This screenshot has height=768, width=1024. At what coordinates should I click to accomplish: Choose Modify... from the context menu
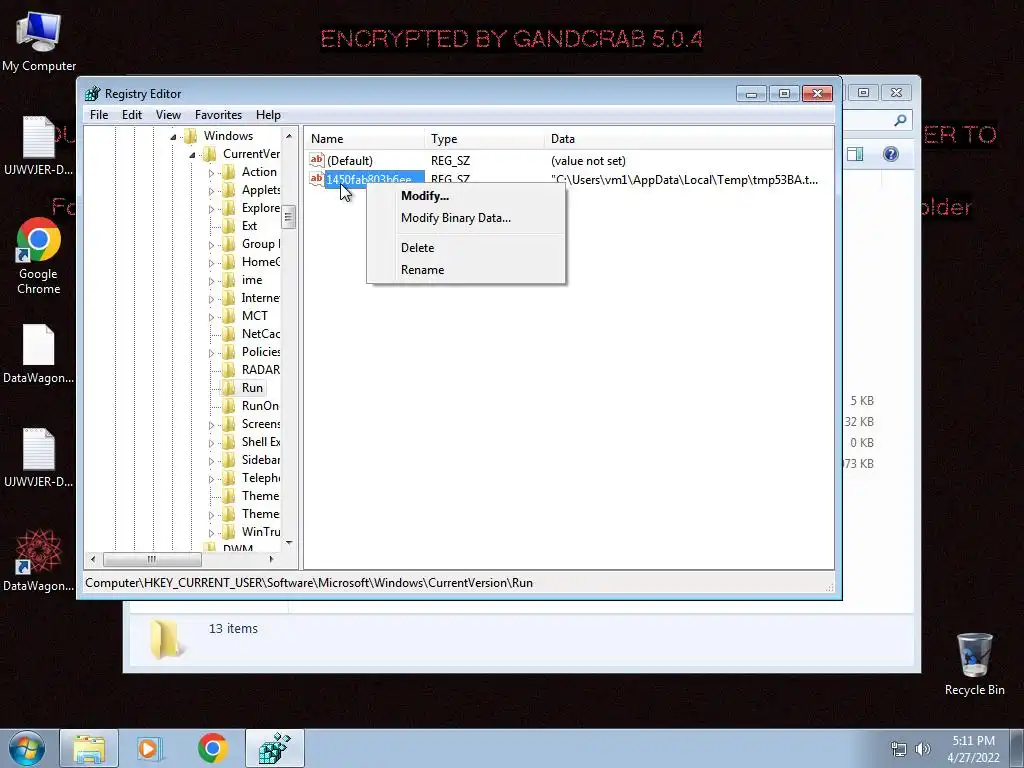(465, 196)
